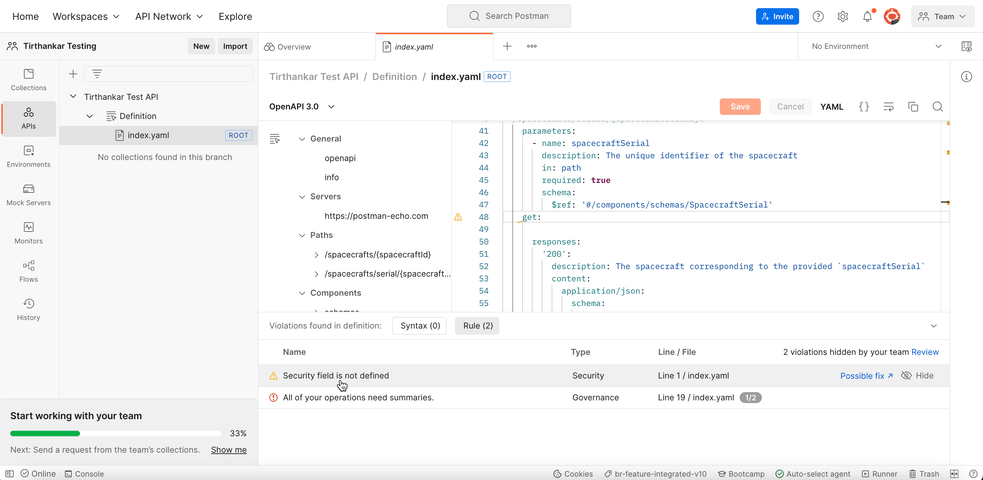This screenshot has height=480, width=983.
Task: Collapse the General outline section
Action: pos(302,138)
